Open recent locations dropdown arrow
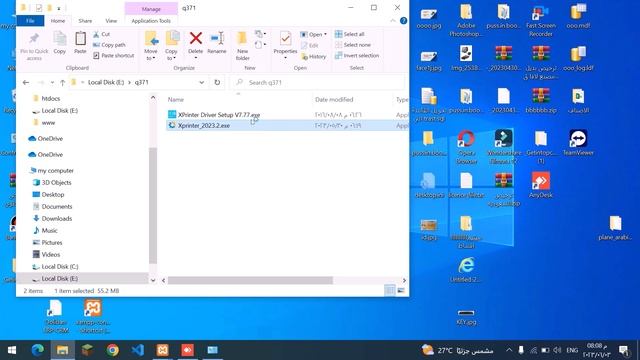Viewport: 640px width, 360px height. tap(52, 82)
